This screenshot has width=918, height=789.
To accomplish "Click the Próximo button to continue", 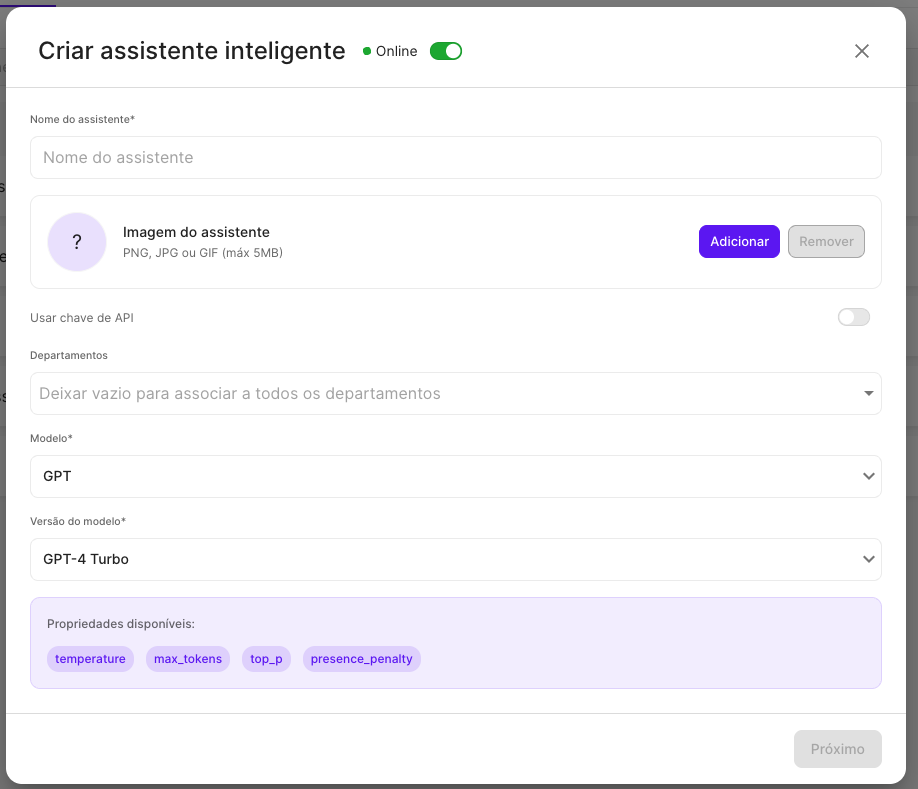I will [x=837, y=749].
